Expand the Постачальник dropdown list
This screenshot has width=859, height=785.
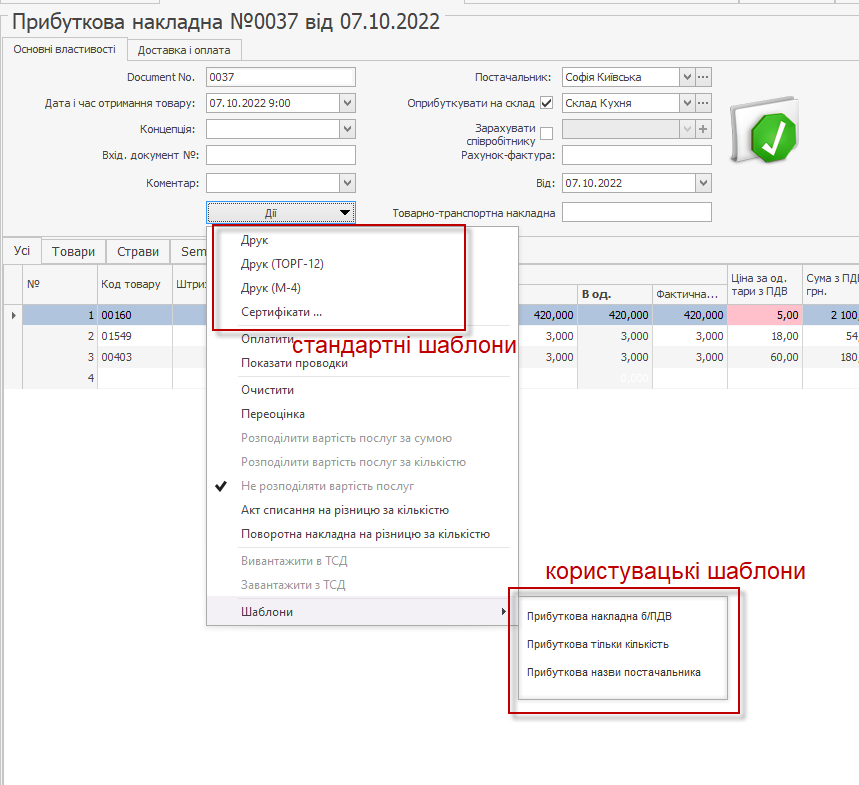(x=686, y=77)
